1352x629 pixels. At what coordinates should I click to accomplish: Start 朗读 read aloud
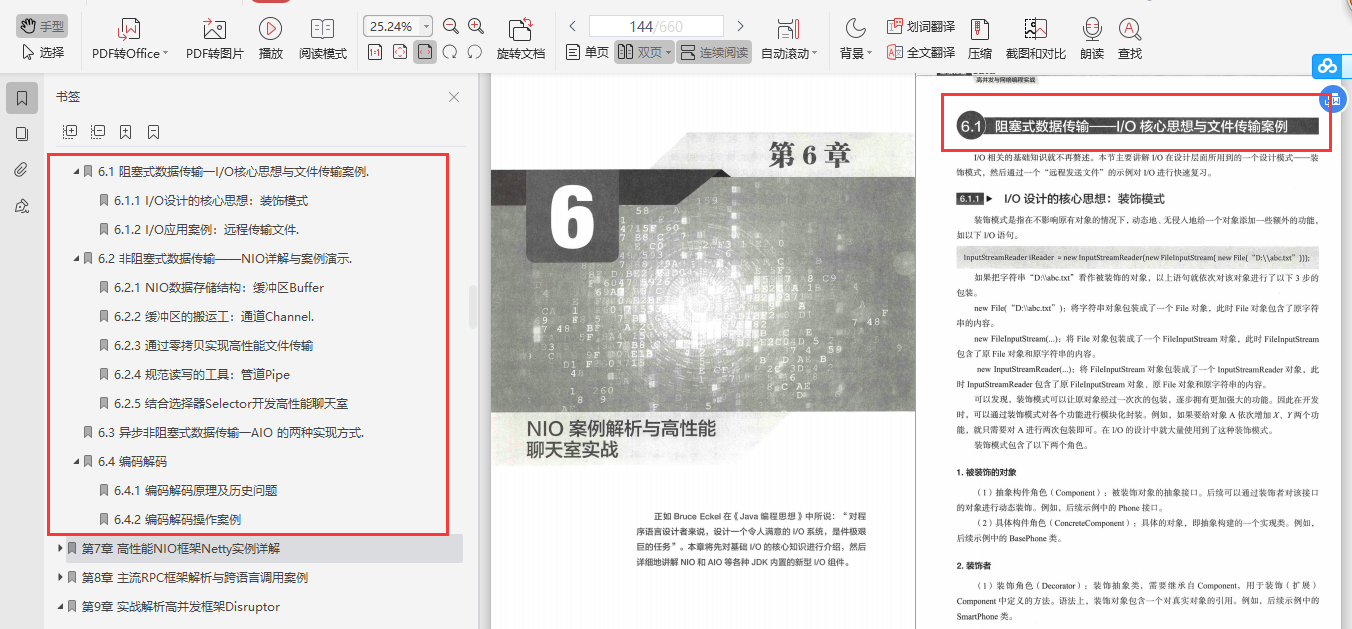coord(1092,38)
